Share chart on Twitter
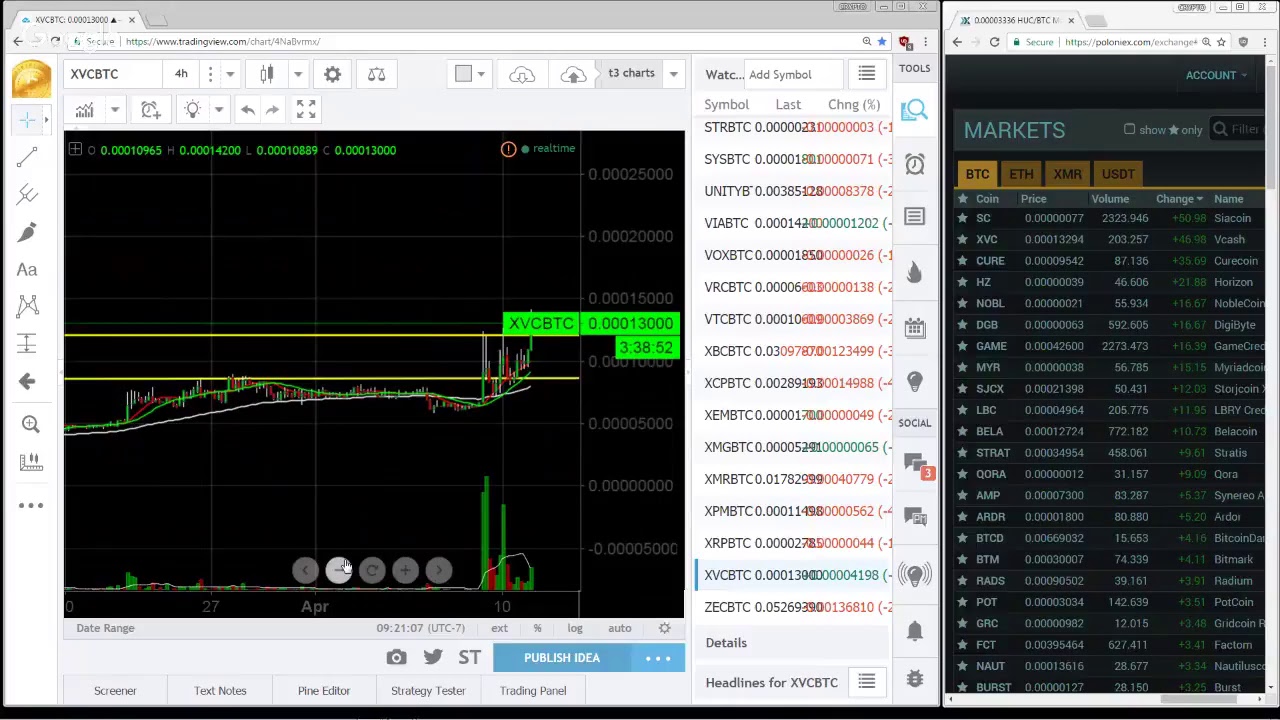The image size is (1280, 720). (x=433, y=657)
